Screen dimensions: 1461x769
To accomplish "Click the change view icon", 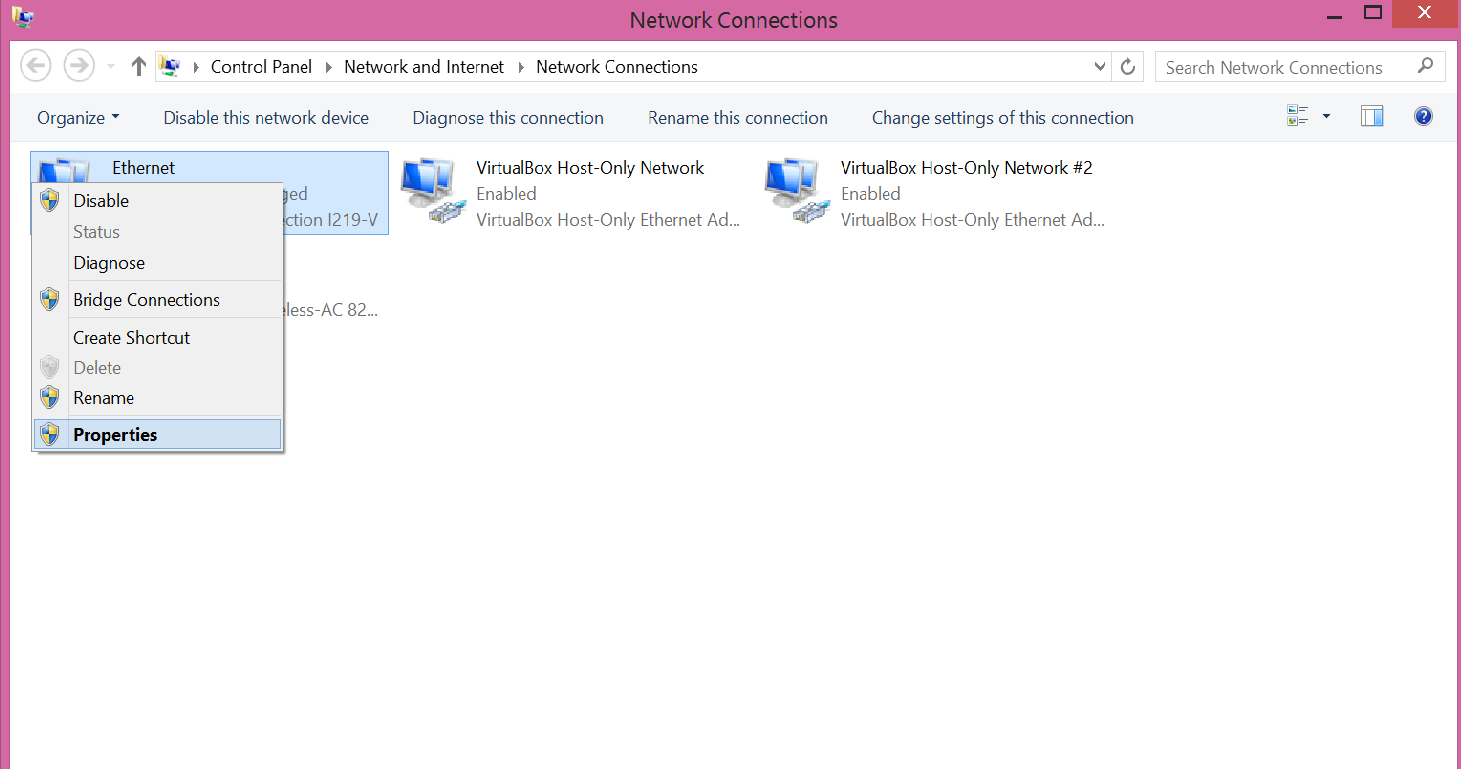I will pos(1298,117).
